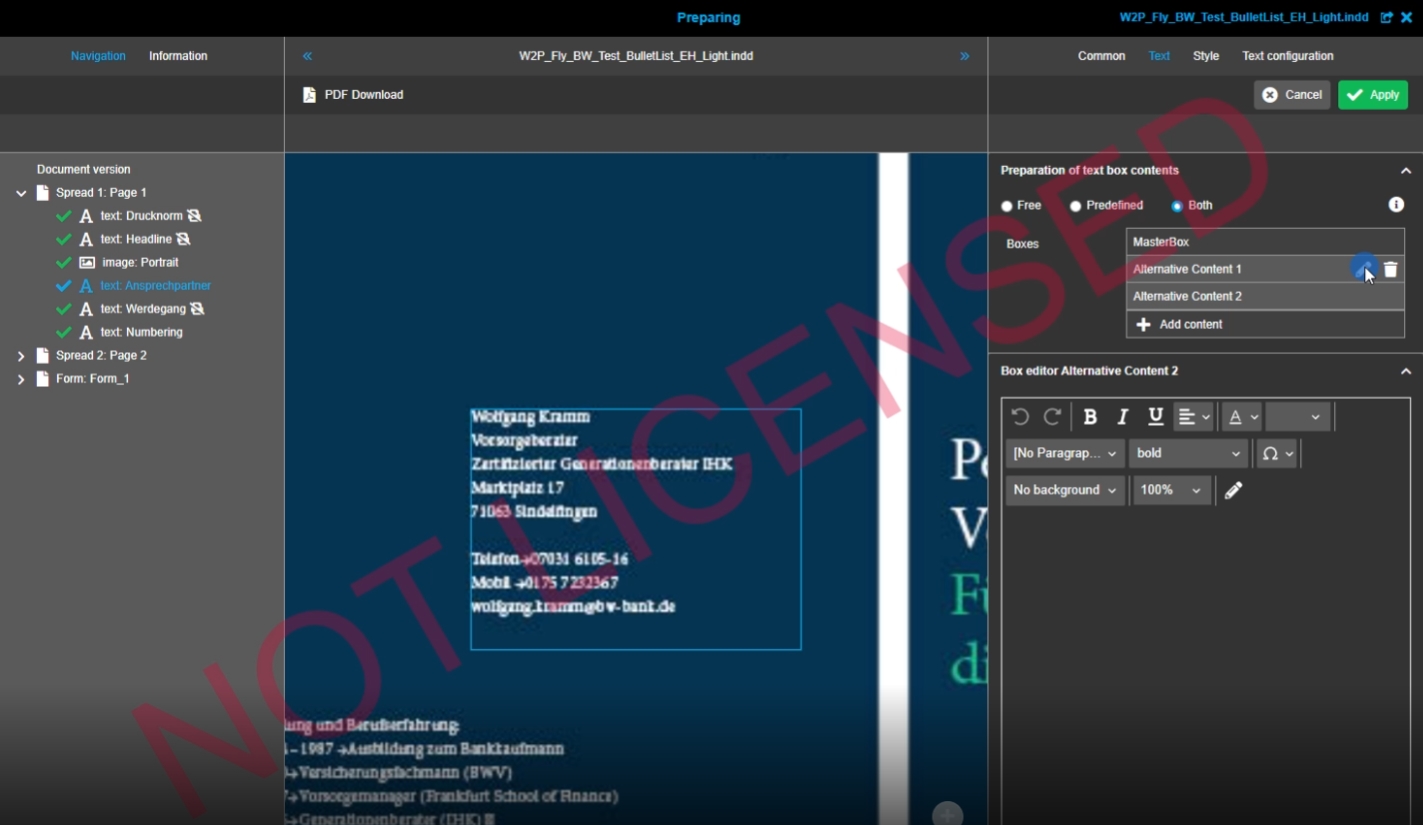1423x825 pixels.
Task: Click the Drucknorm unlinked icon
Action: [x=194, y=216]
